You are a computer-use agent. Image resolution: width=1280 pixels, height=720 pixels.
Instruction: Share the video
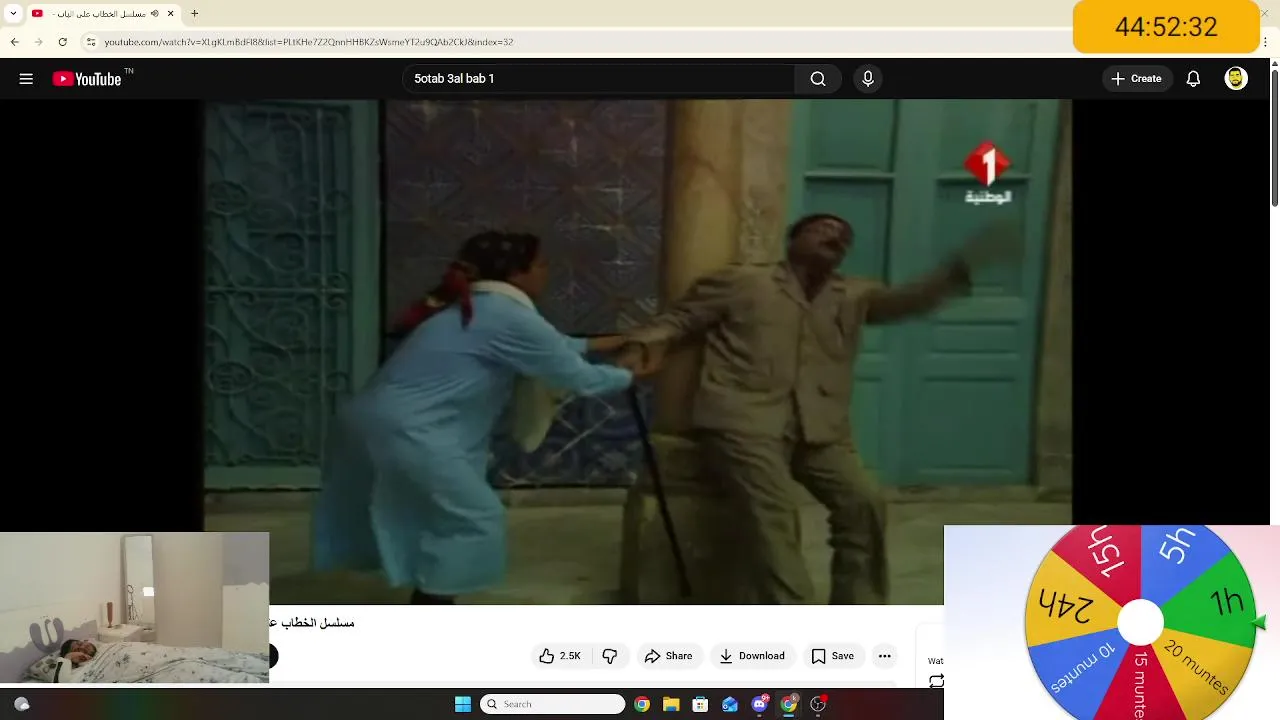pyautogui.click(x=668, y=656)
